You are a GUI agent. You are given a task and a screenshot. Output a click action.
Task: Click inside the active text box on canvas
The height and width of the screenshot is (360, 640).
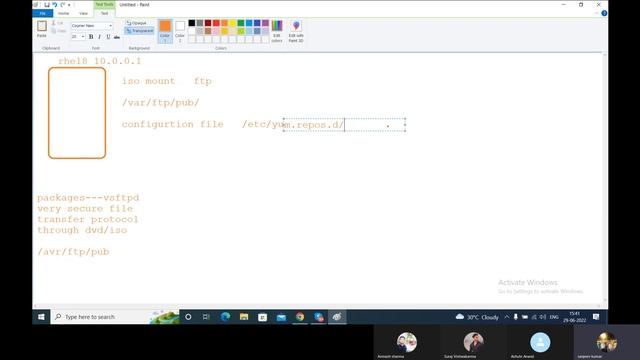(x=344, y=125)
